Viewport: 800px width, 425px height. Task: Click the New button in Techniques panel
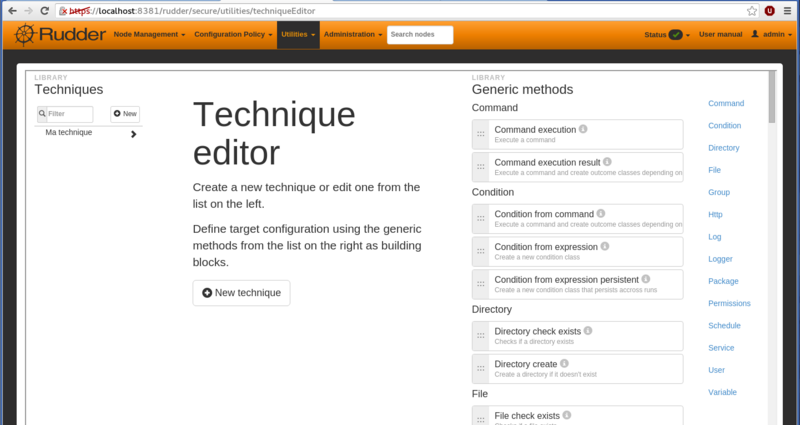pos(125,114)
